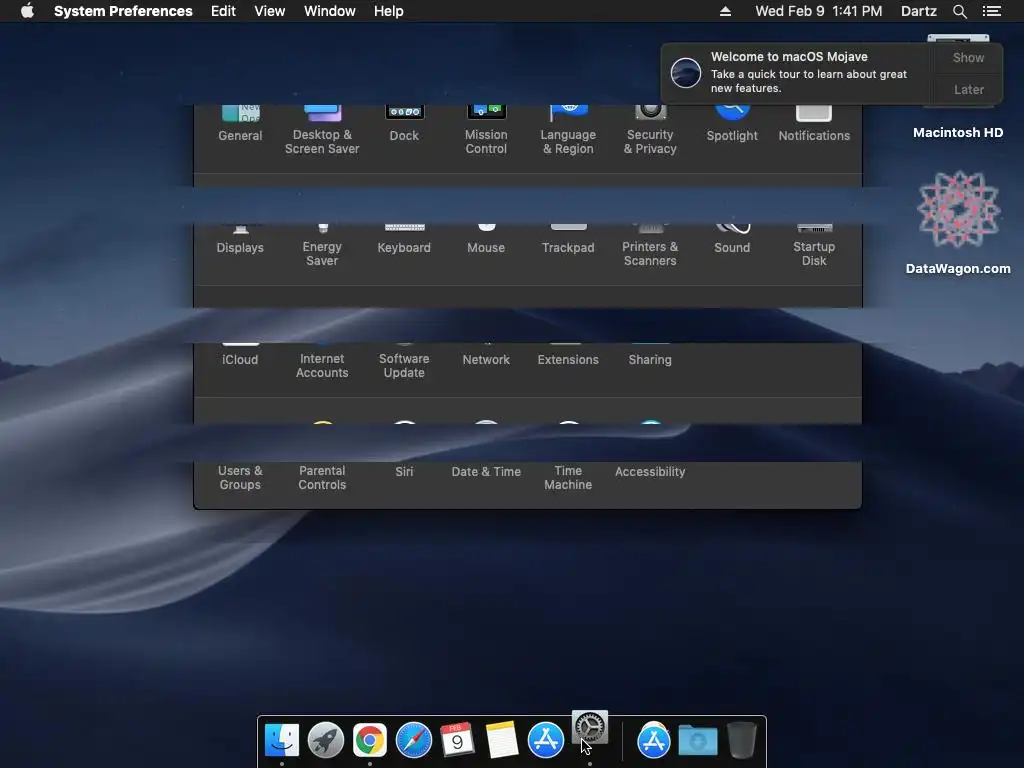Viewport: 1024px width, 768px height.
Task: Open Notes from the Dock
Action: [502, 741]
